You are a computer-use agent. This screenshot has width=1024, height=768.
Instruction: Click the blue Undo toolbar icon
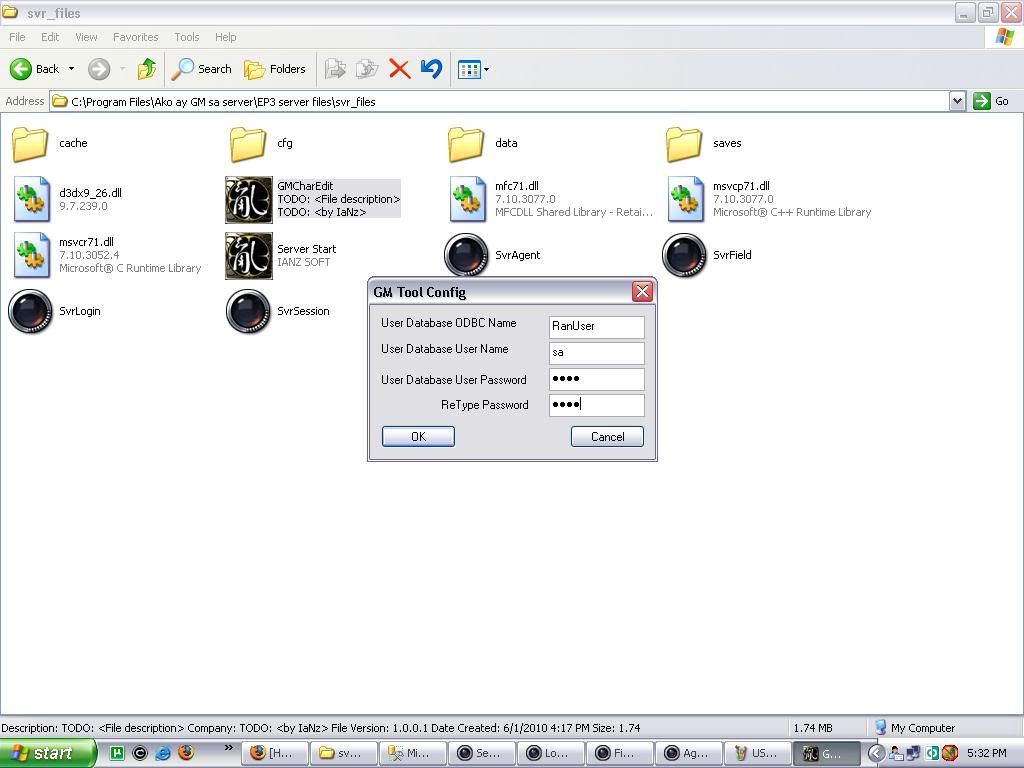click(431, 69)
